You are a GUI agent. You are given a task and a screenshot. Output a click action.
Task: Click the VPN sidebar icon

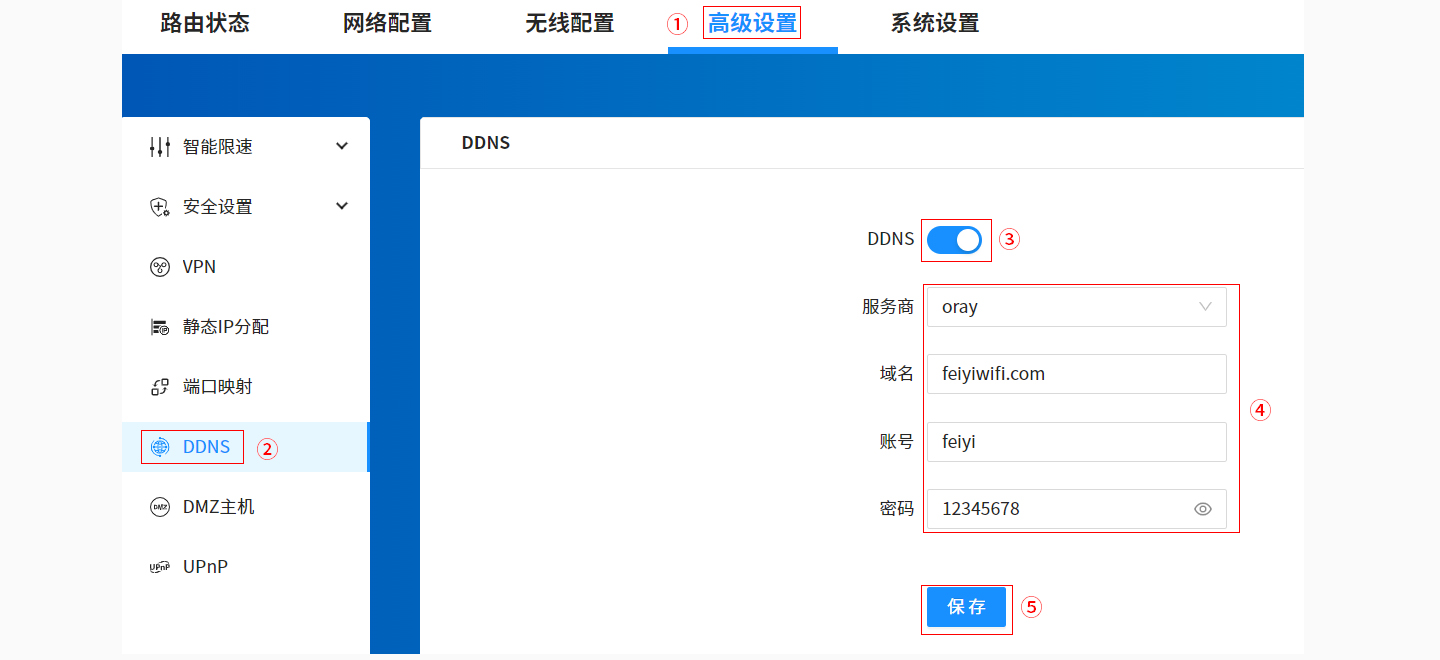(x=159, y=267)
